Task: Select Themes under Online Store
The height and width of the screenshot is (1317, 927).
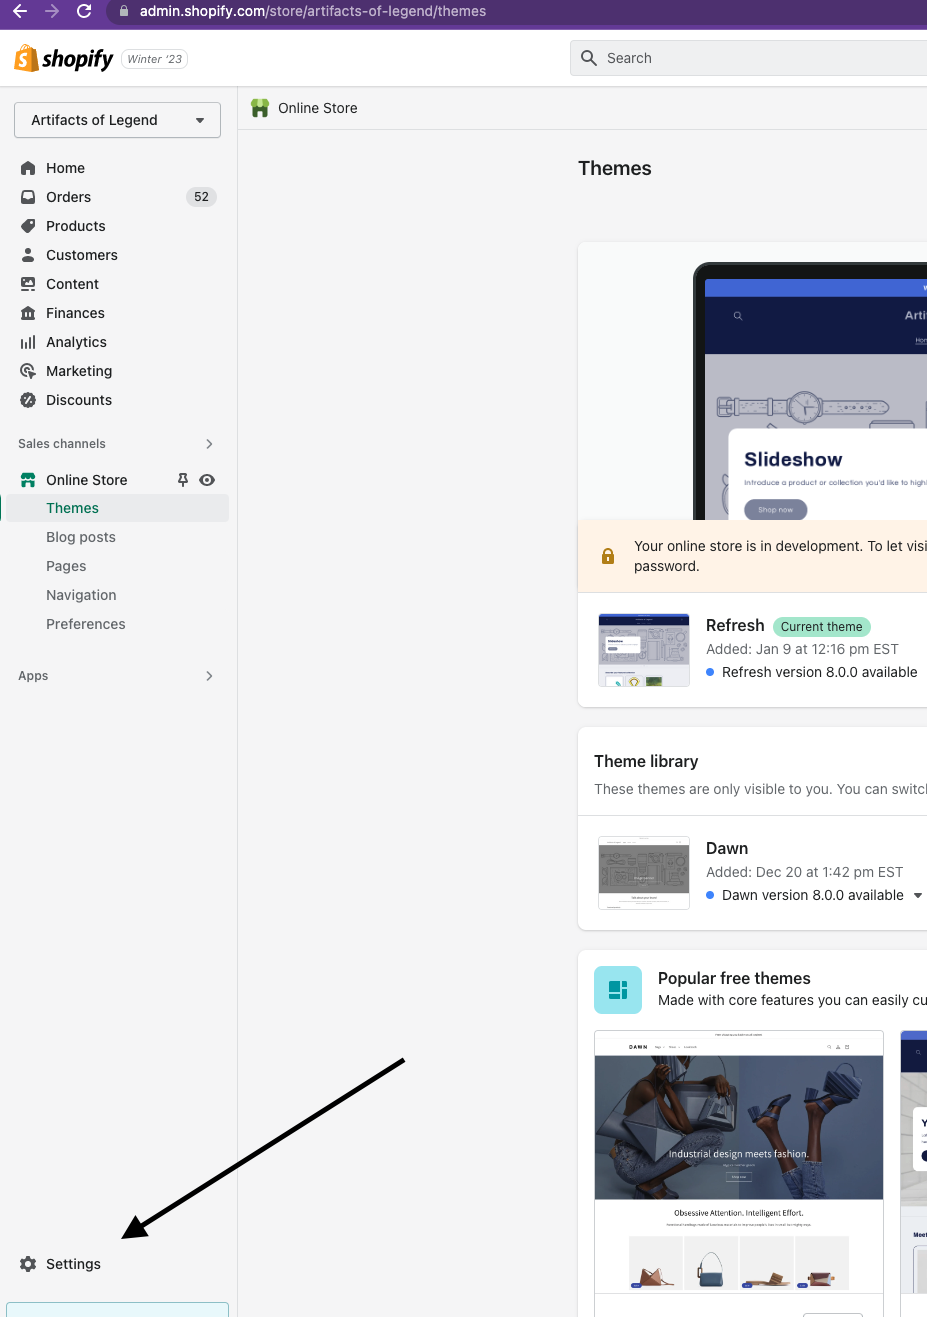Action: [x=117, y=508]
